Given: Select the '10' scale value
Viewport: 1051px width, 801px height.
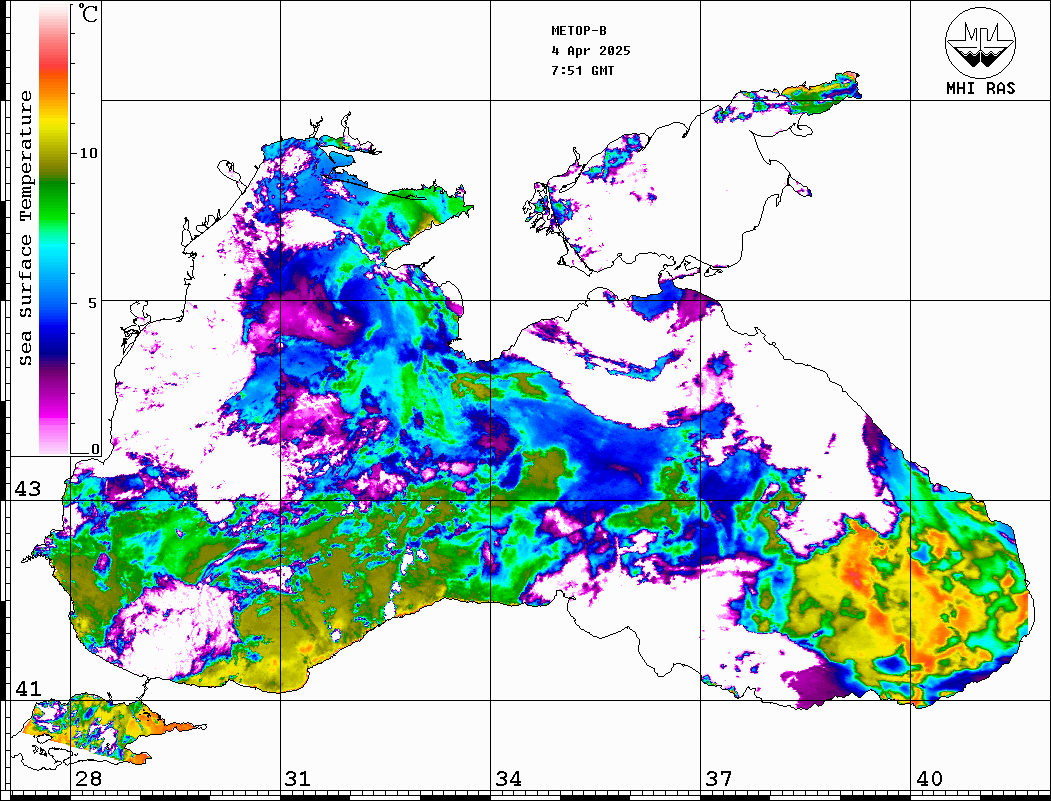Looking at the screenshot, I should coord(88,153).
